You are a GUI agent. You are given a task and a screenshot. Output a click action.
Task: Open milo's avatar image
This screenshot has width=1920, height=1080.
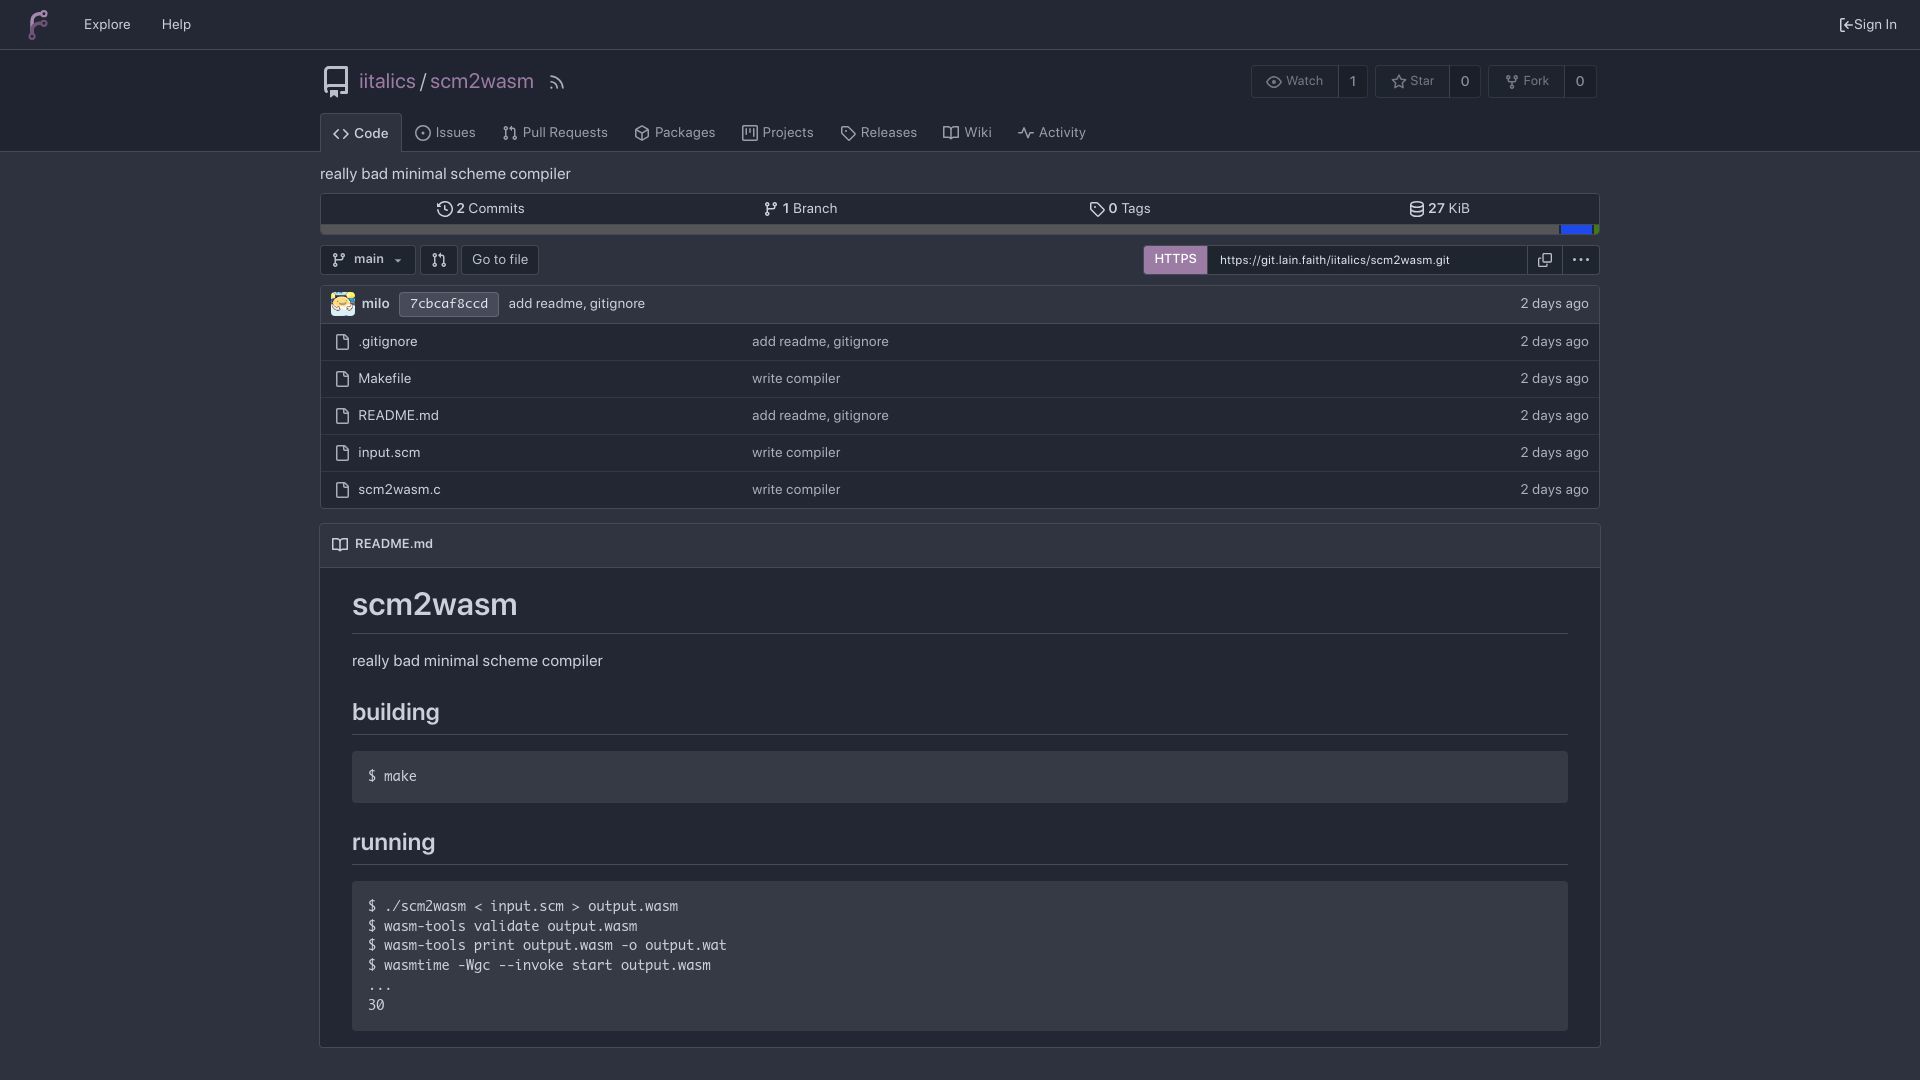(x=343, y=304)
